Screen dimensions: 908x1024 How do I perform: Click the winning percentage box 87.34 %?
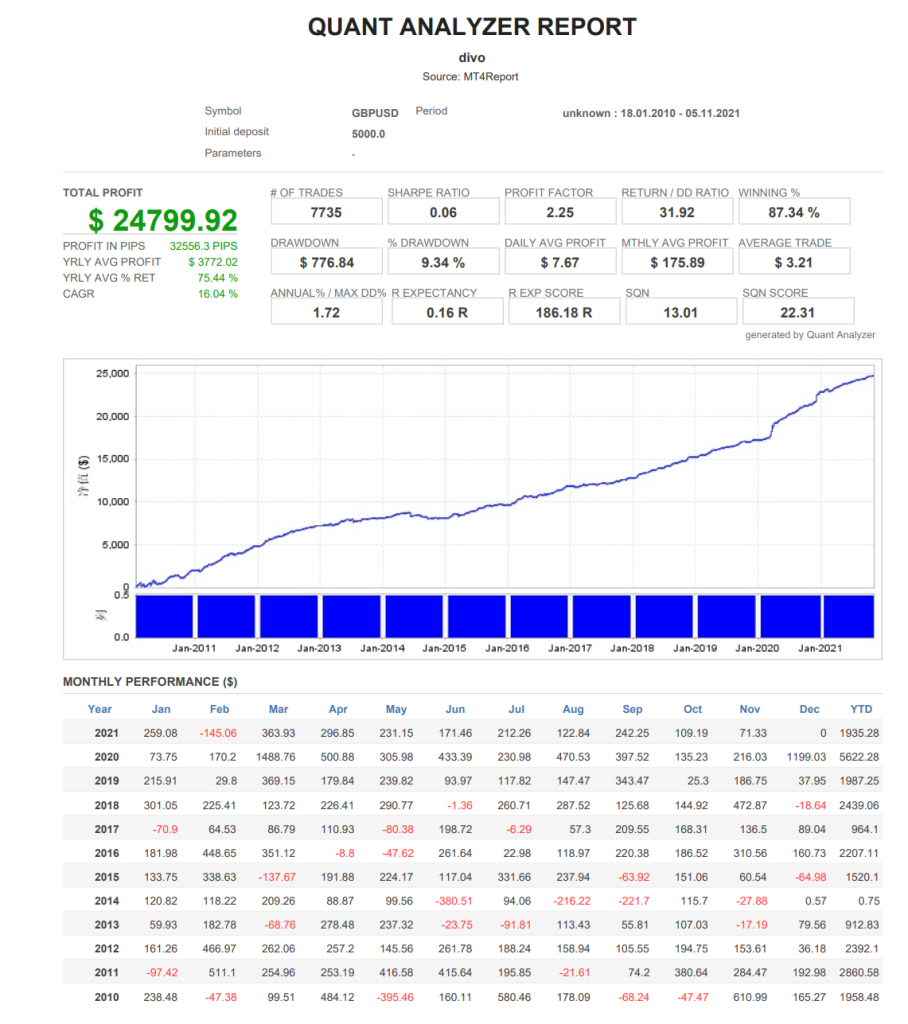coord(794,212)
